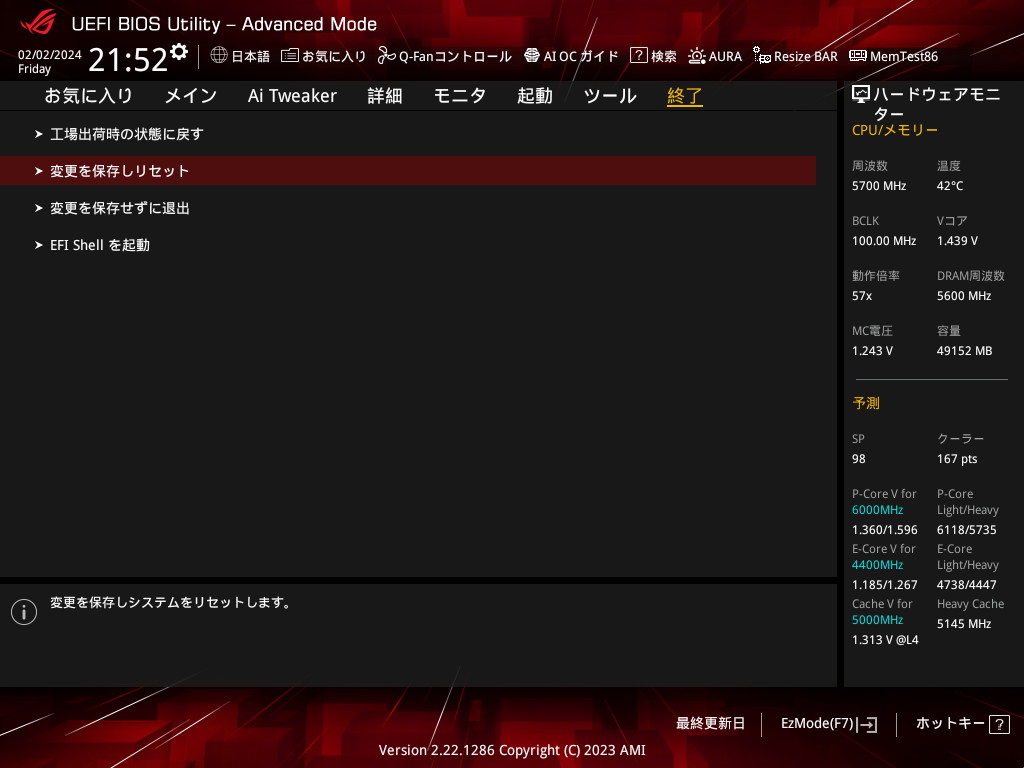Select 変更を保存しリセット
Viewport: 1024px width, 768px height.
pos(408,170)
